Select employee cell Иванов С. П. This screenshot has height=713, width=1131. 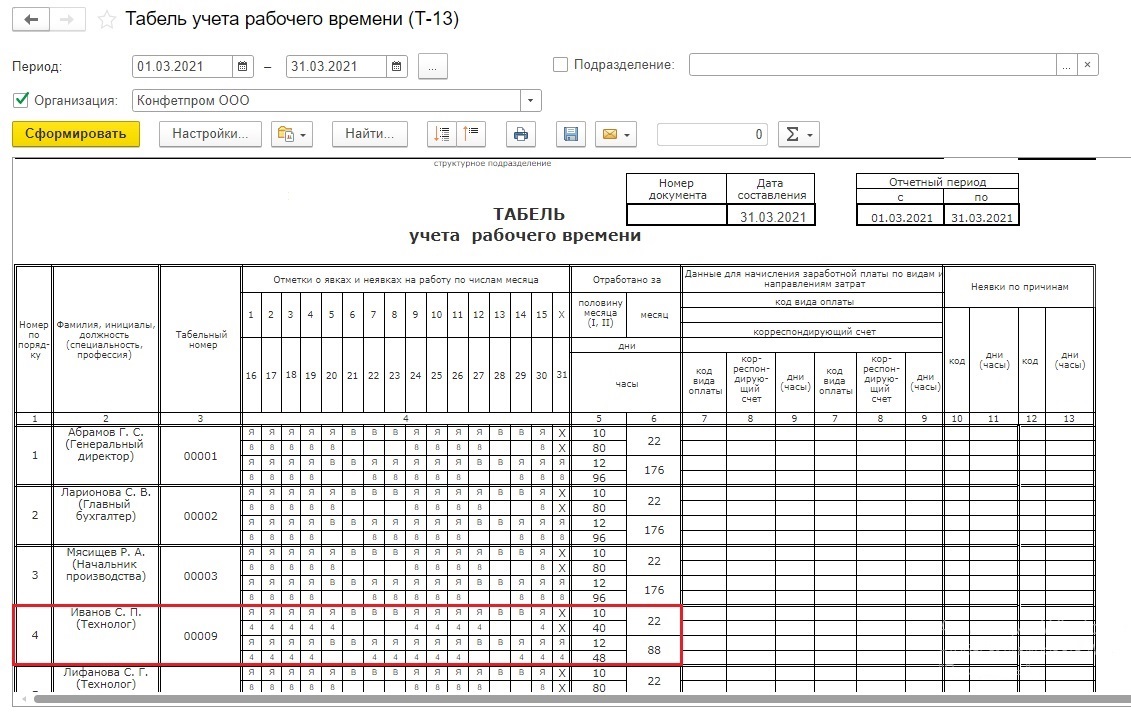[x=105, y=634]
